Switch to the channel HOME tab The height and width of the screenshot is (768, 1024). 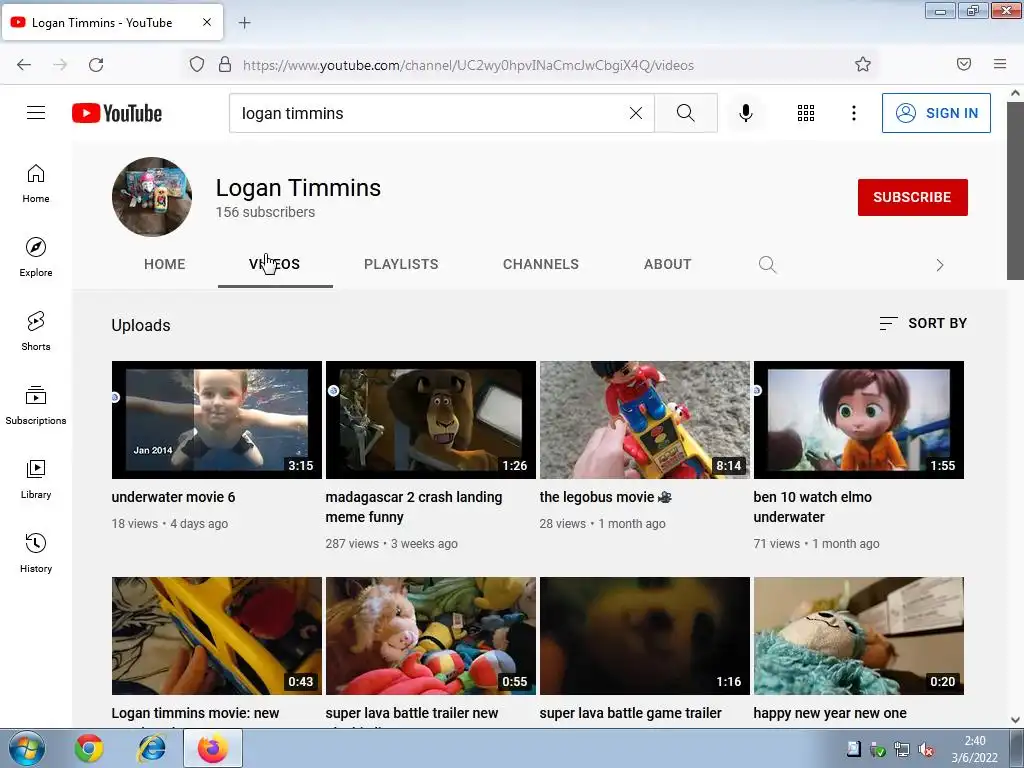[x=165, y=264]
